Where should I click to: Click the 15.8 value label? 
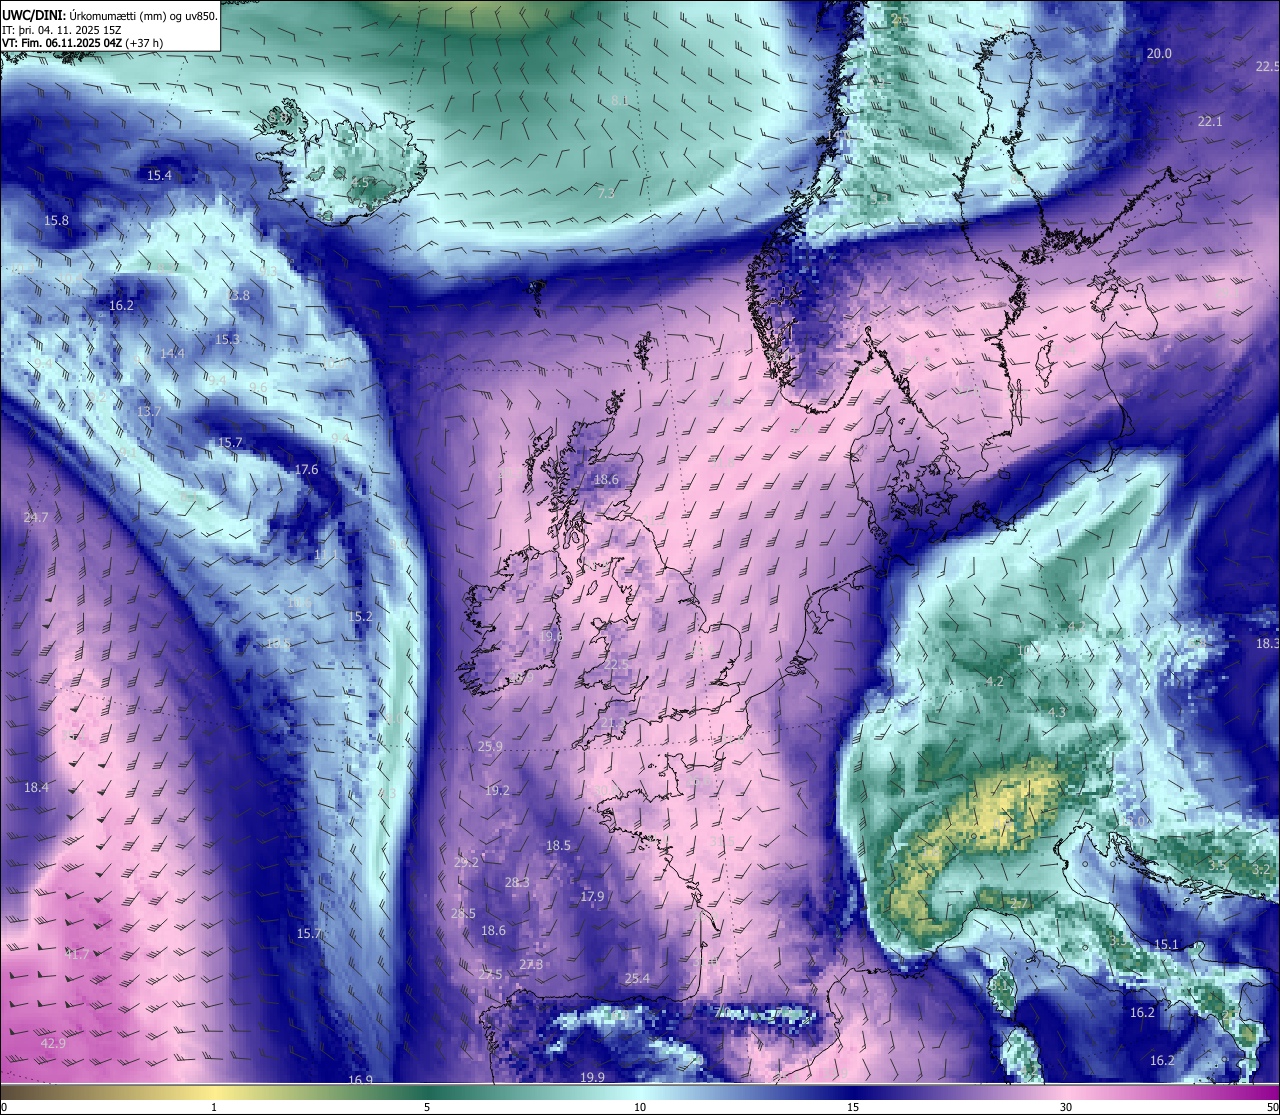coord(57,221)
